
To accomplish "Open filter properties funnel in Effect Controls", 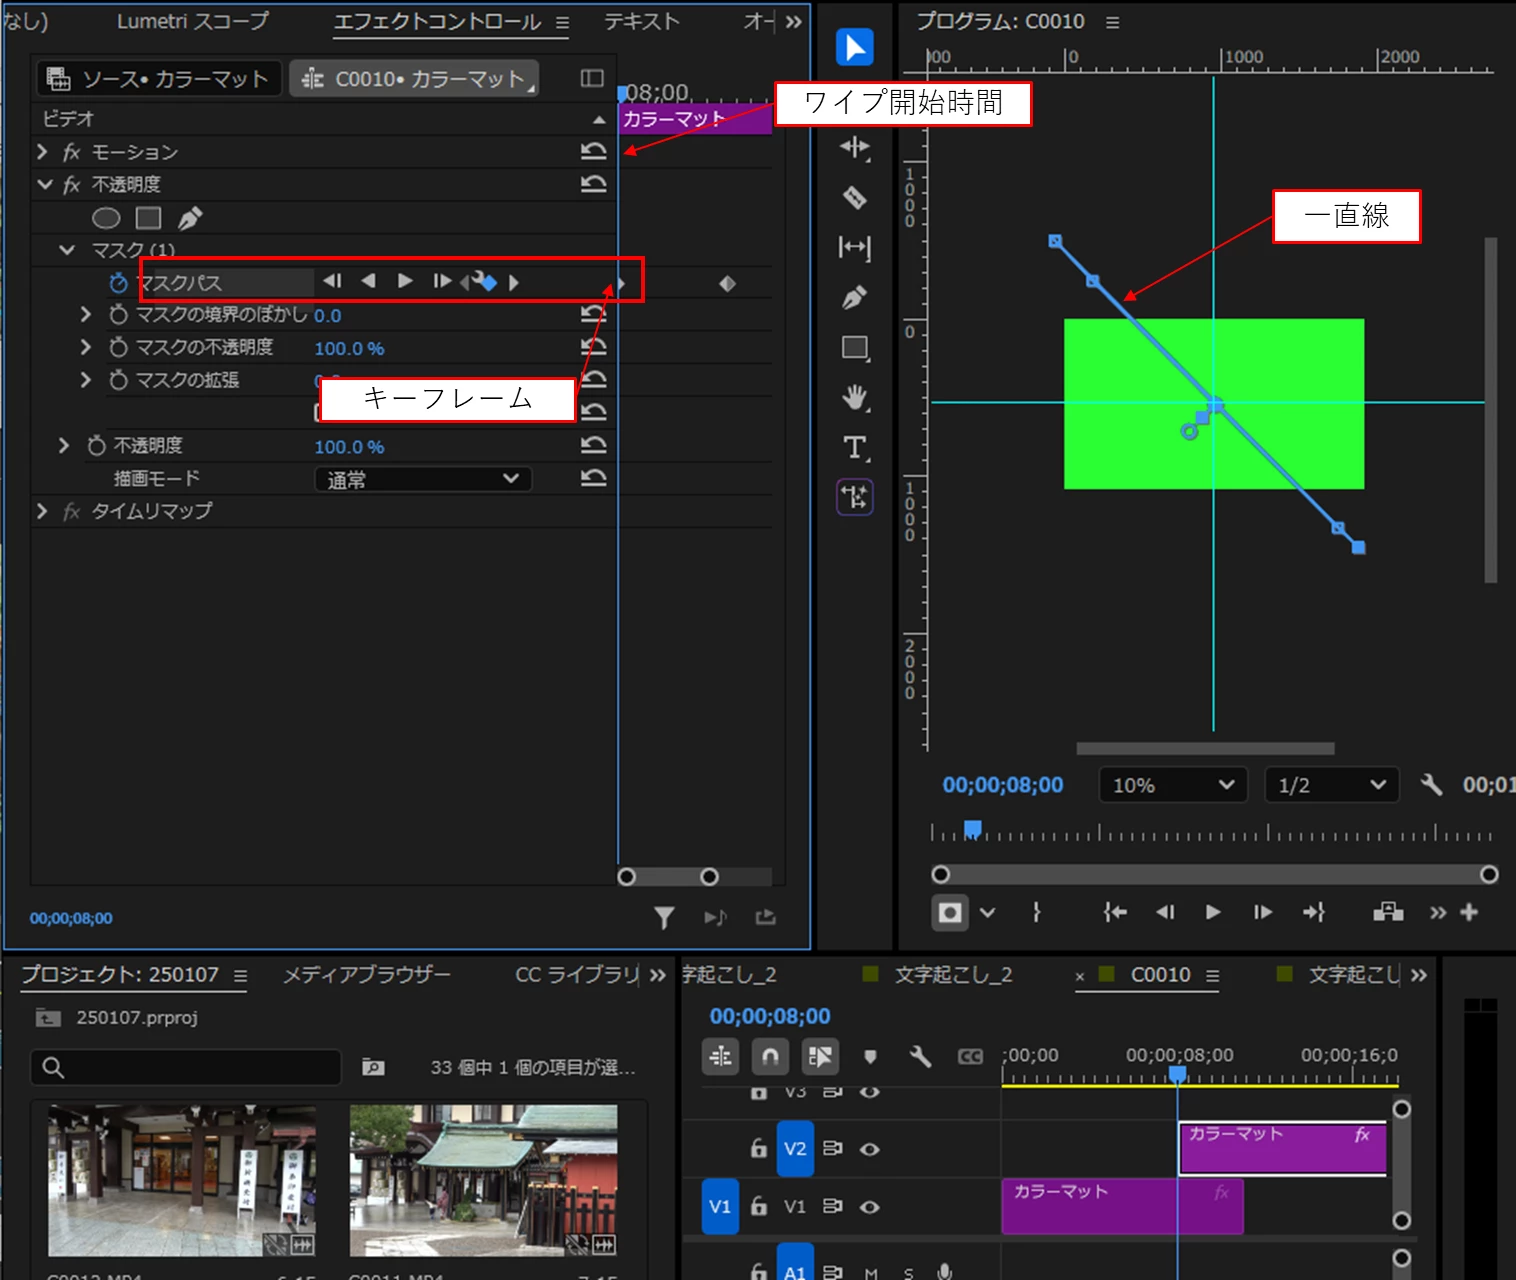I will [x=664, y=917].
